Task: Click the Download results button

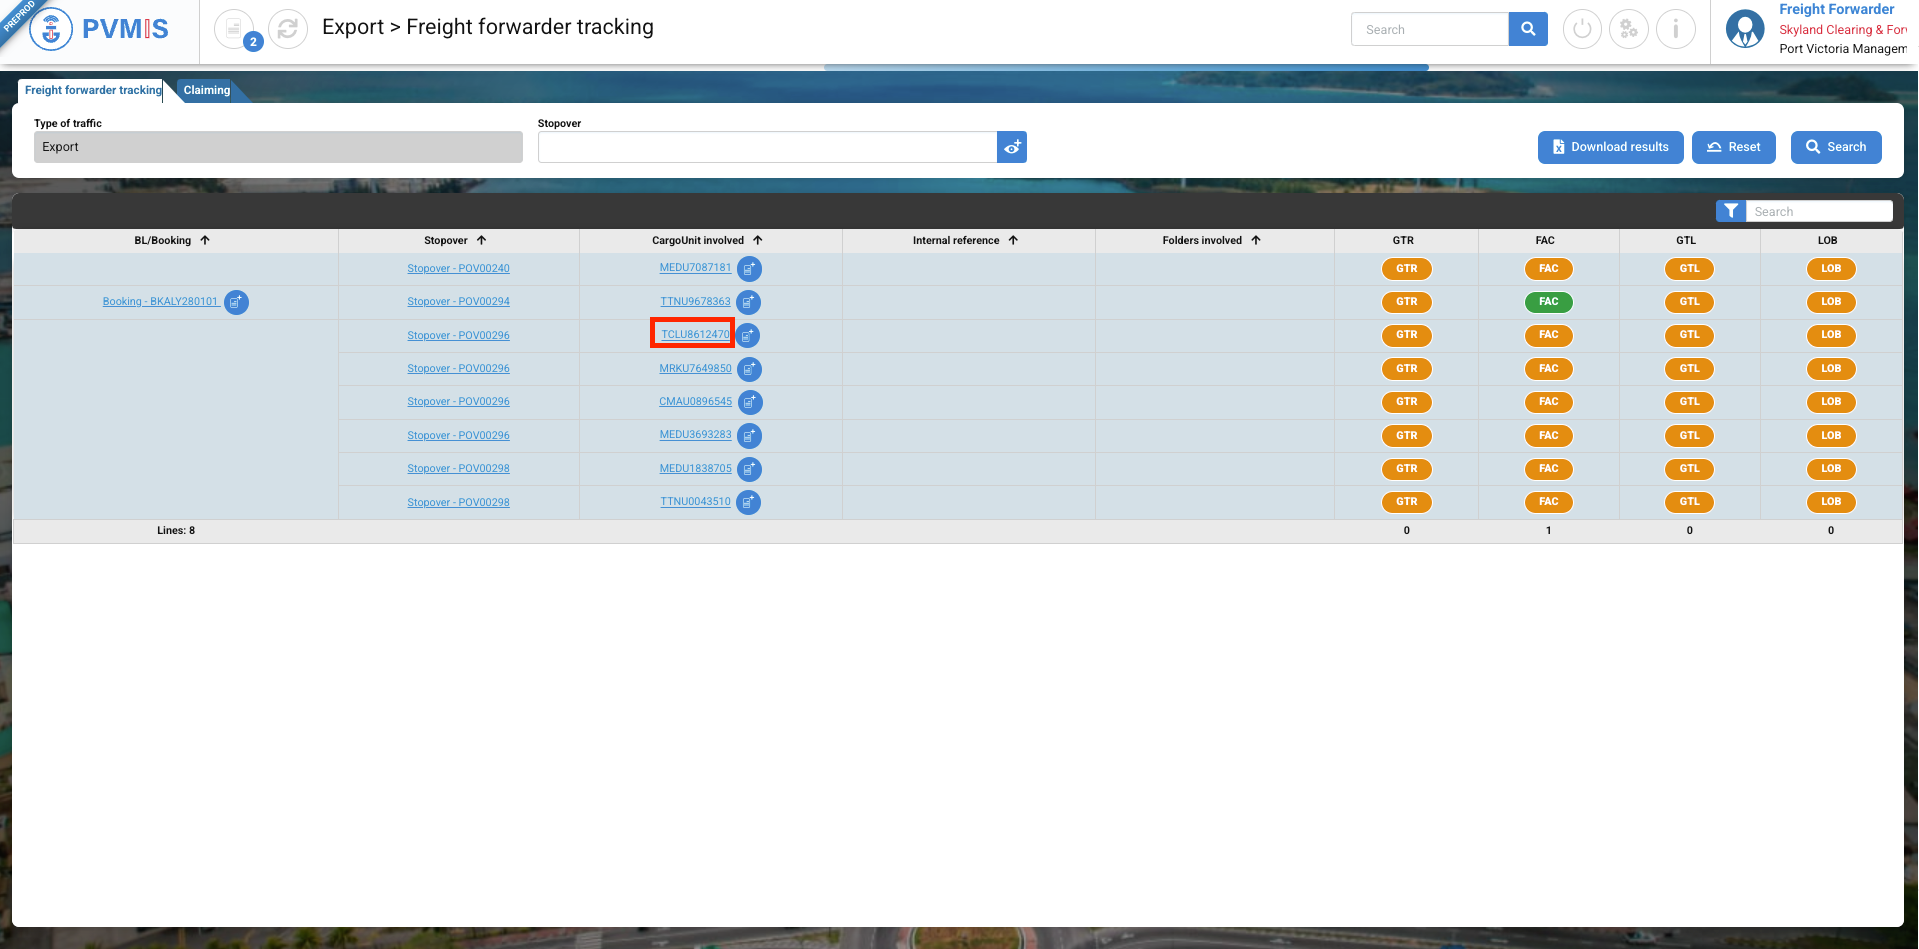Action: pyautogui.click(x=1610, y=147)
